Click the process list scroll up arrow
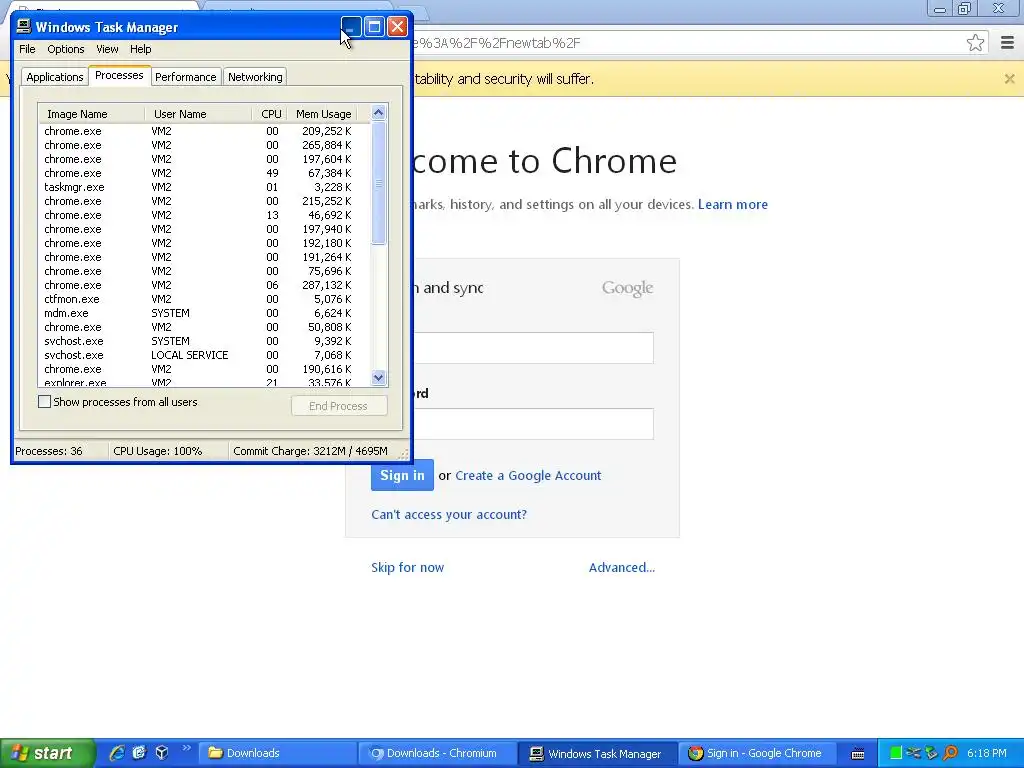 click(378, 113)
